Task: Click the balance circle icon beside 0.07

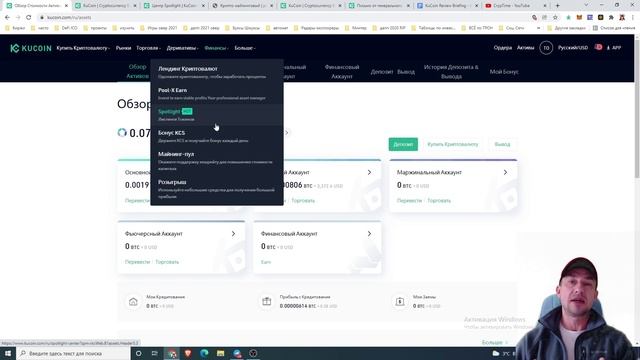Action: coord(122,133)
